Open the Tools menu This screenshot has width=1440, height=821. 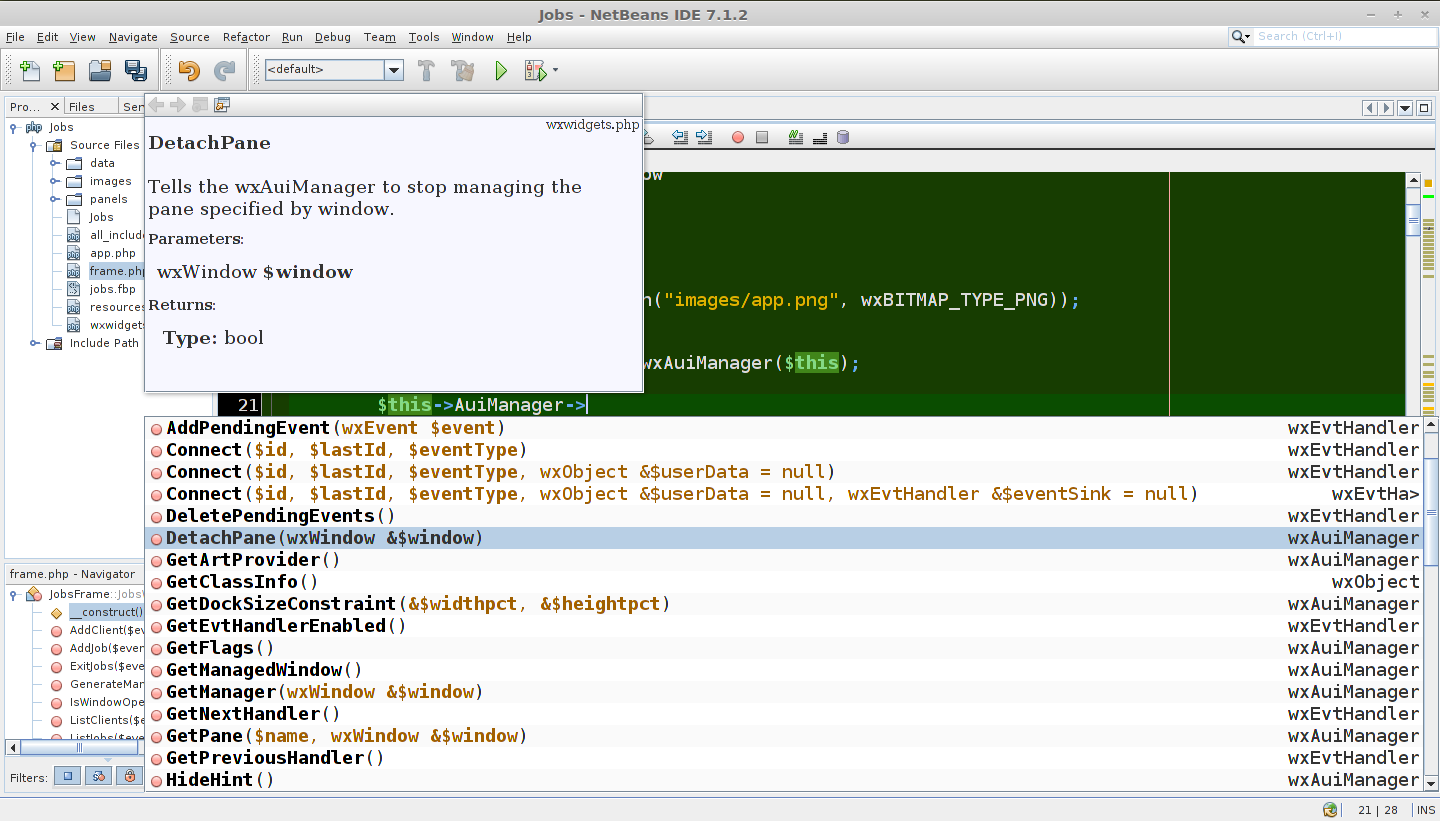(424, 37)
